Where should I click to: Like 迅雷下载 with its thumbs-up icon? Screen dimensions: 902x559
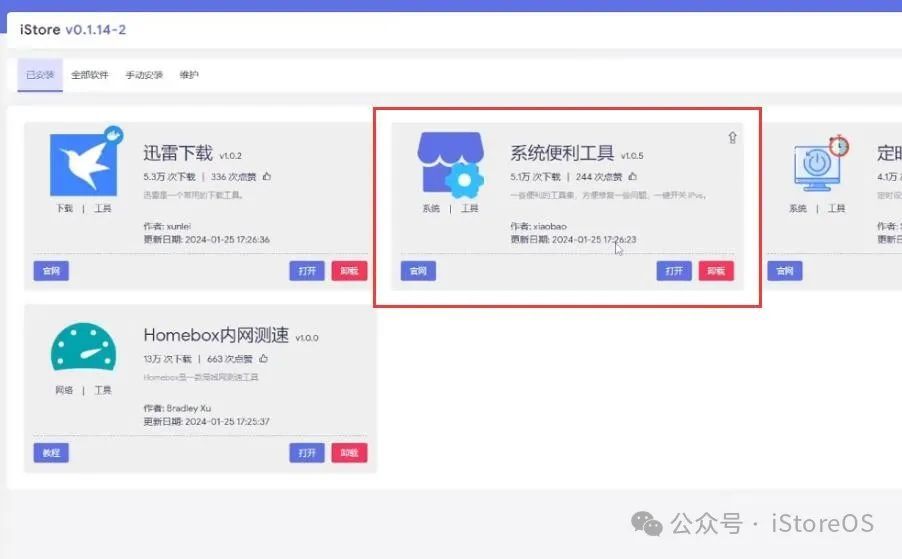coord(267,177)
